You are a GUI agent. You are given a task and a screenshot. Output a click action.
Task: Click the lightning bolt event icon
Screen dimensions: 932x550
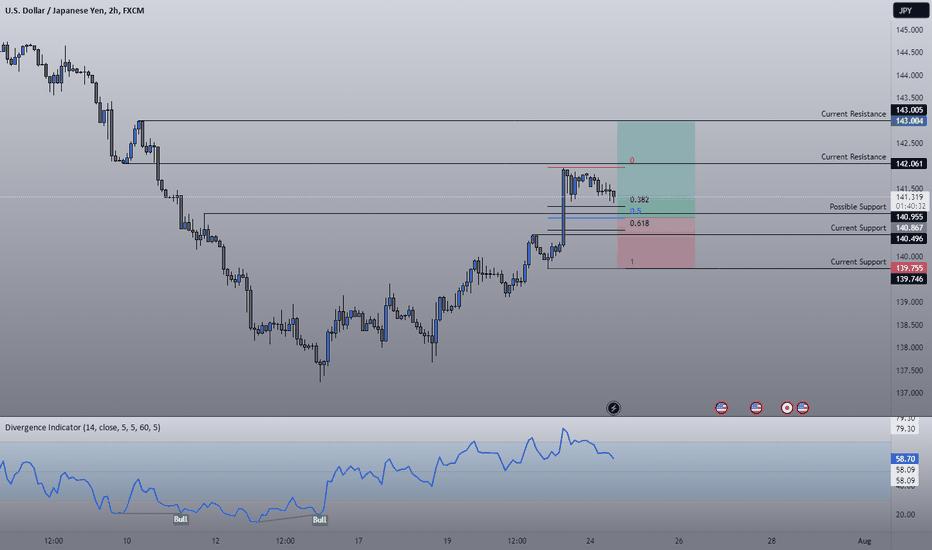[613, 408]
